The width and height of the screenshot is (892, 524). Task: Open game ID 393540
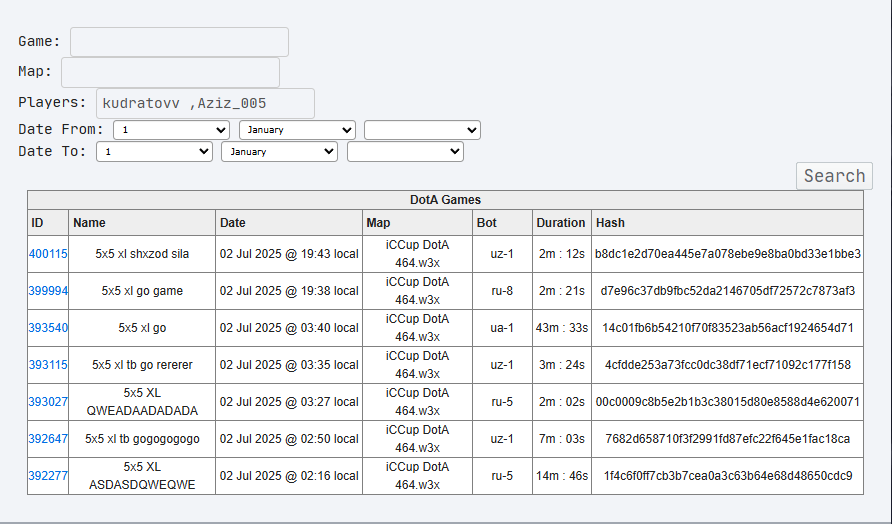pos(48,328)
